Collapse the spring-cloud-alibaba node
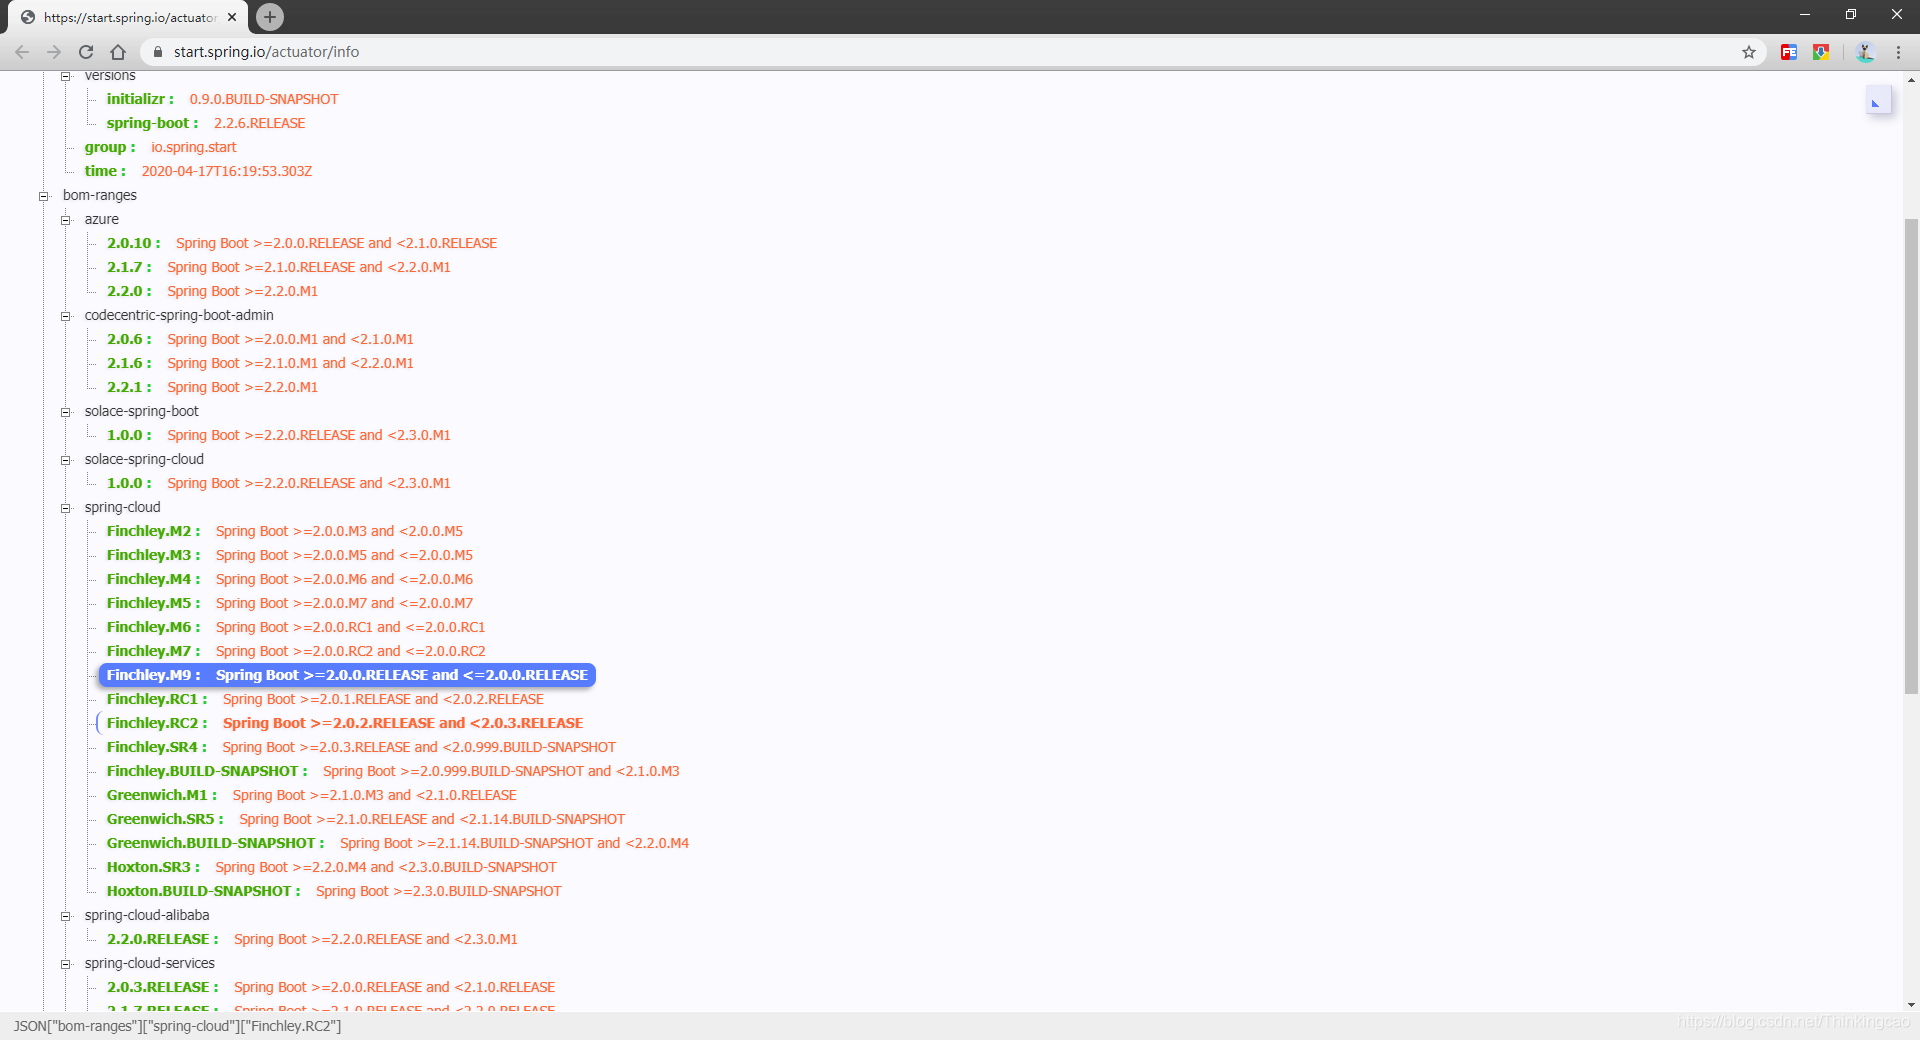This screenshot has width=1920, height=1040. 66,916
